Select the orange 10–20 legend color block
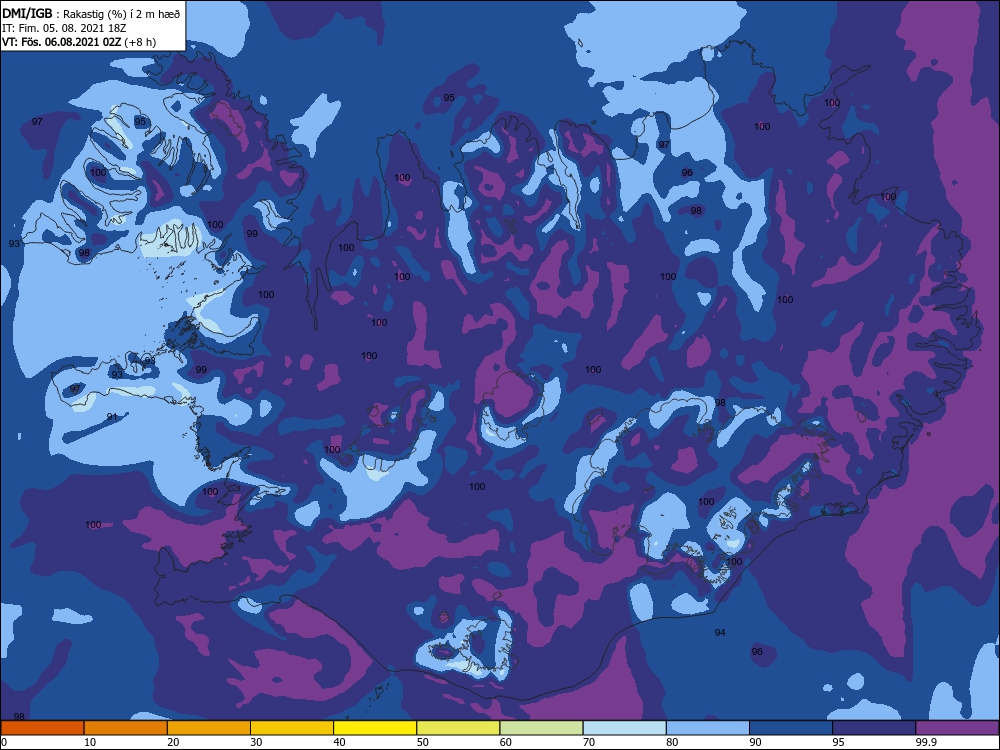The height and width of the screenshot is (750, 1000). tap(126, 728)
